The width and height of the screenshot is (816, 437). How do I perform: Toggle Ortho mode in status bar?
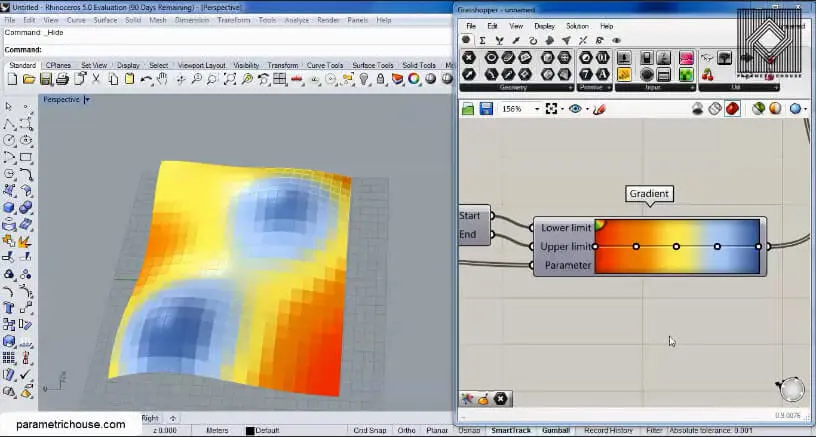pos(408,430)
